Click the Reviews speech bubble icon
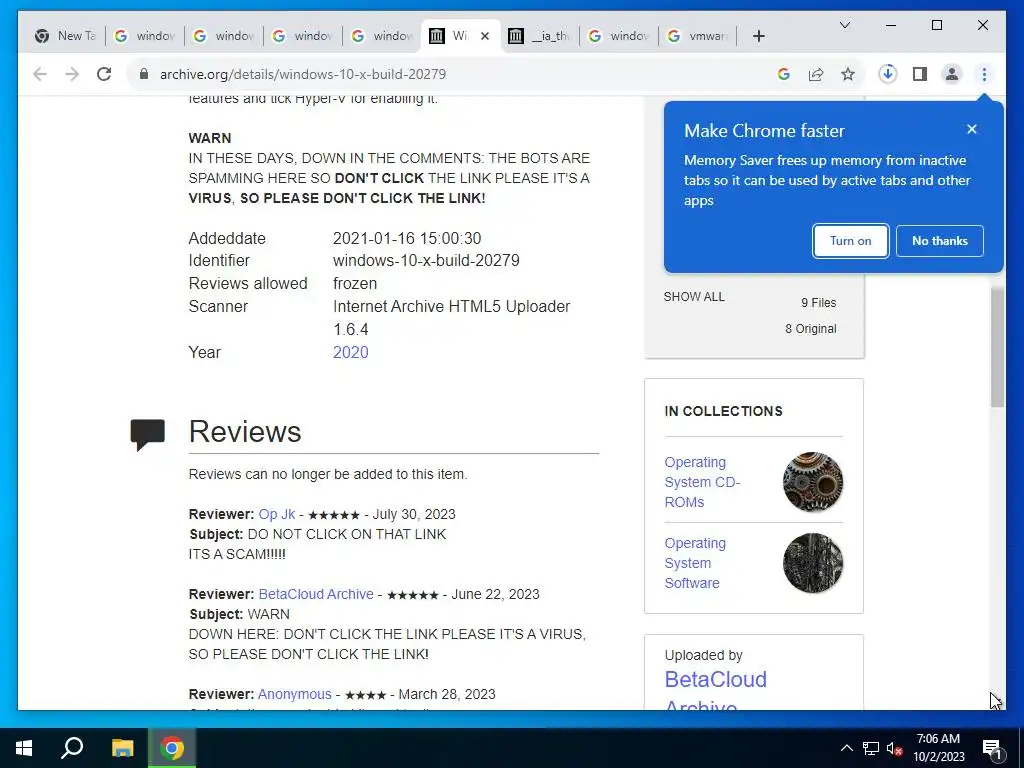Viewport: 1024px width, 768px height. (147, 434)
